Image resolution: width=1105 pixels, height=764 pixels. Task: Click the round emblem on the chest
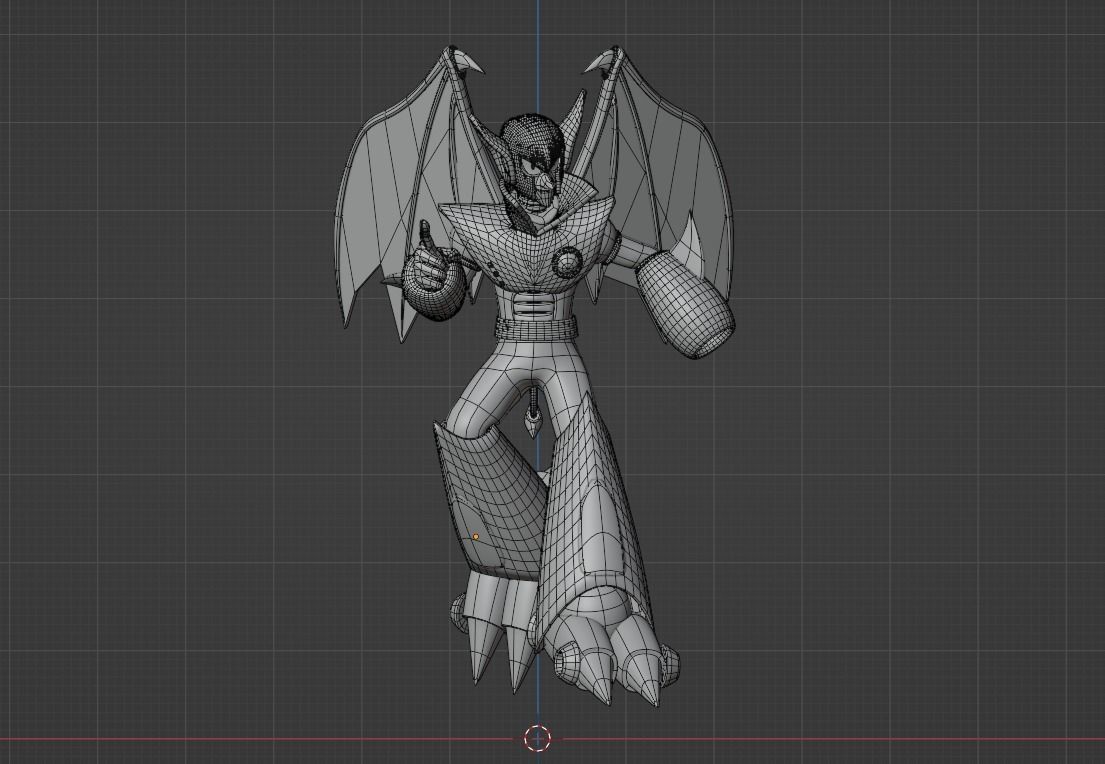pos(566,263)
